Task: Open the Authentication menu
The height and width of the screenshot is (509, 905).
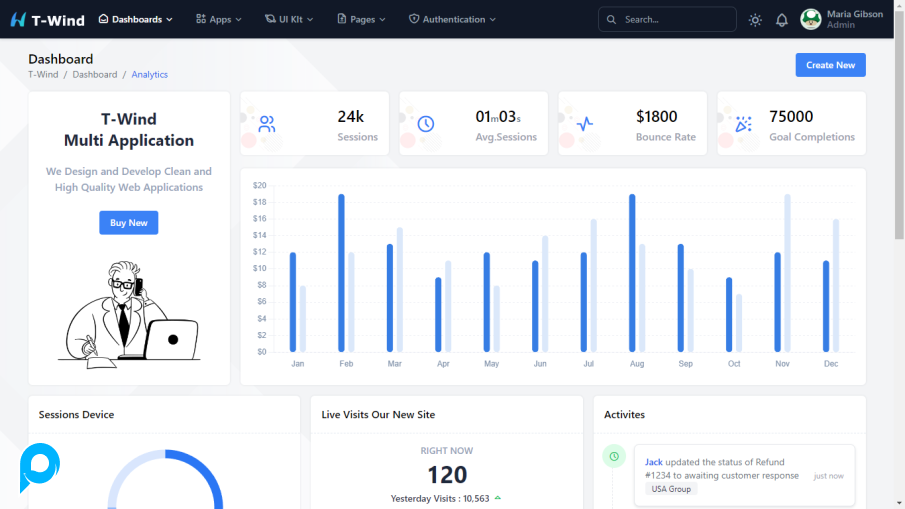Action: [x=452, y=19]
